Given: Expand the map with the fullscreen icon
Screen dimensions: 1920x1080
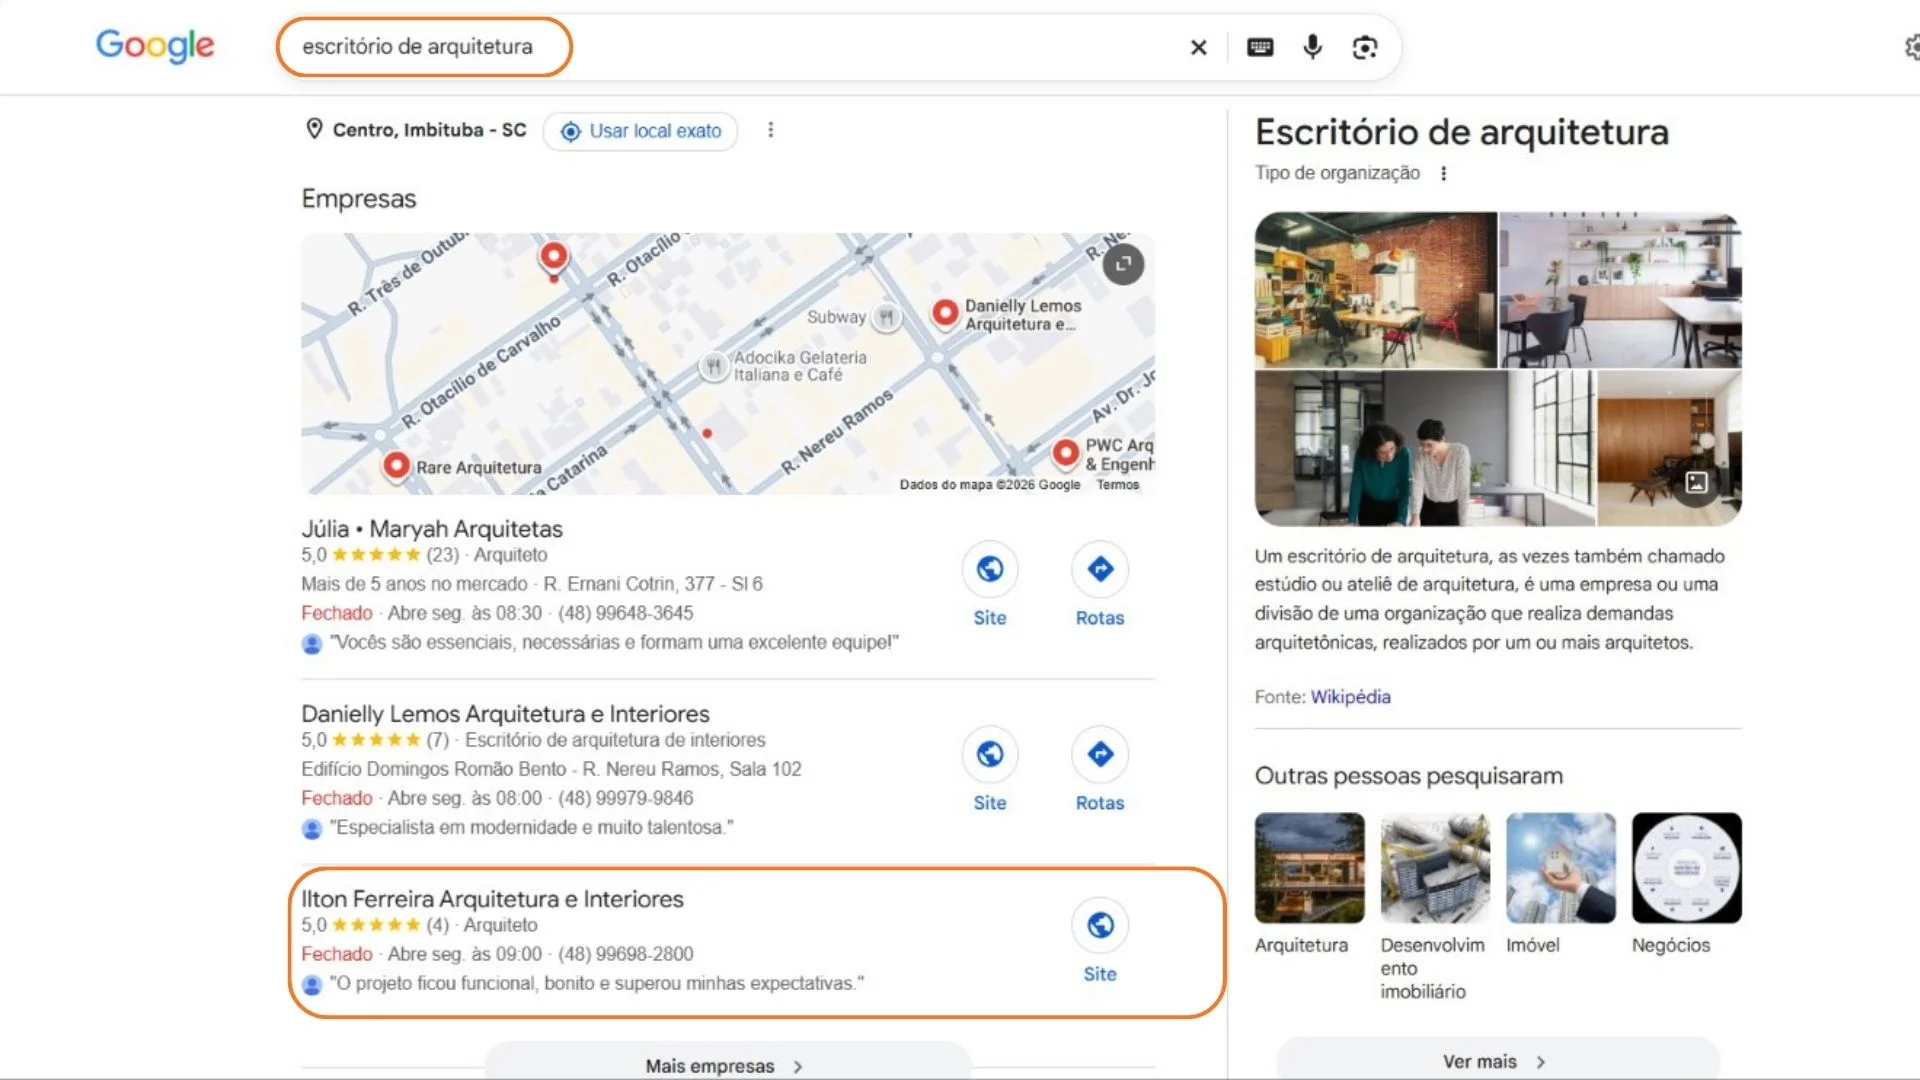Looking at the screenshot, I should coord(1123,264).
